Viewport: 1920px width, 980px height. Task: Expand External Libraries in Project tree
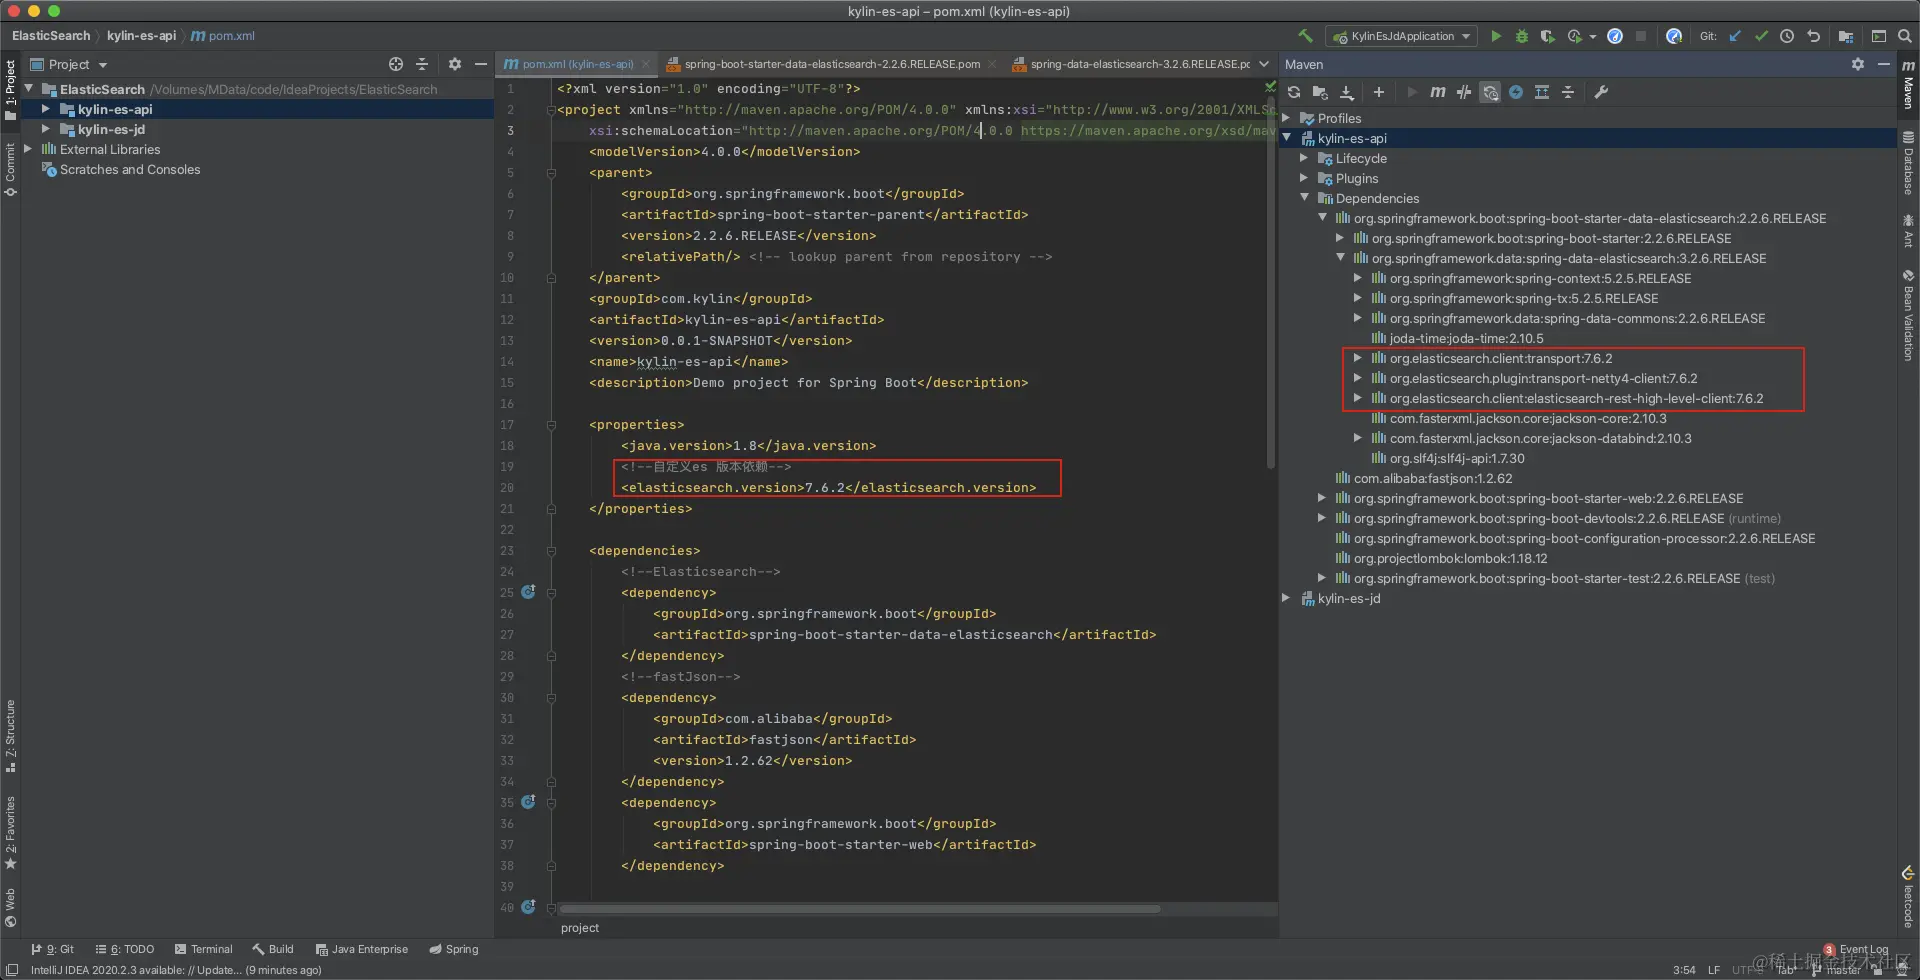[28, 149]
